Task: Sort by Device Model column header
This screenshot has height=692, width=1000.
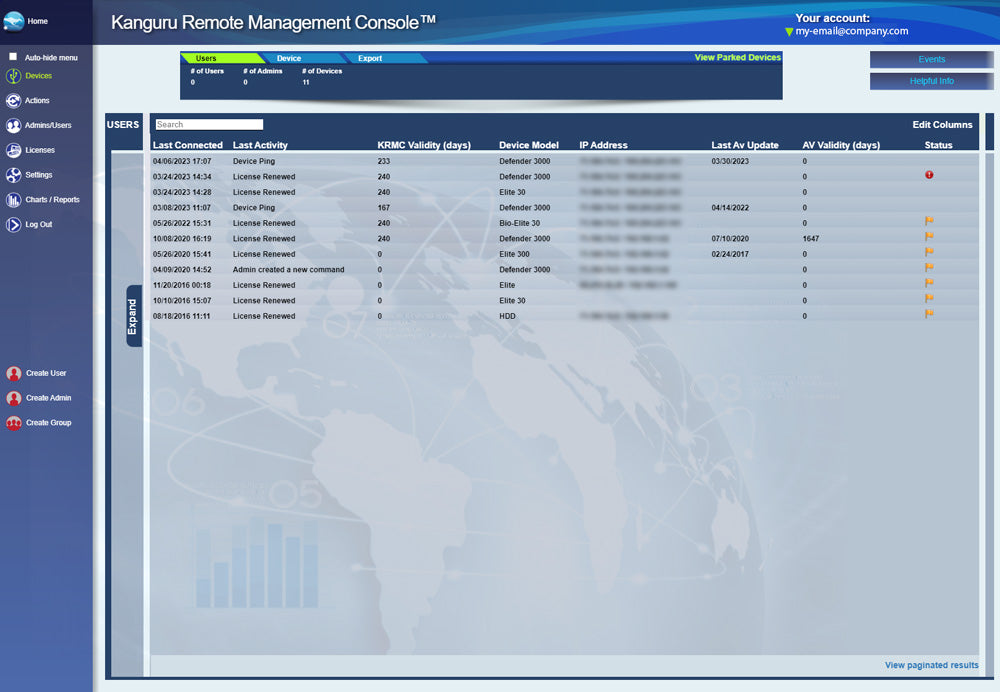Action: [x=529, y=145]
